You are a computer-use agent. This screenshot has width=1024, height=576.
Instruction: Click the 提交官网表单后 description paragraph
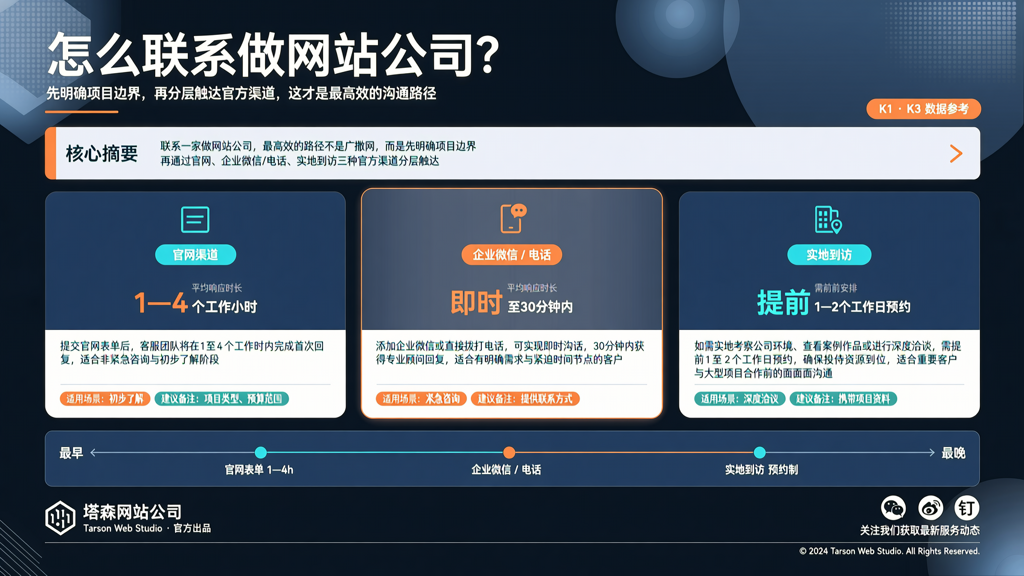pyautogui.click(x=192, y=353)
